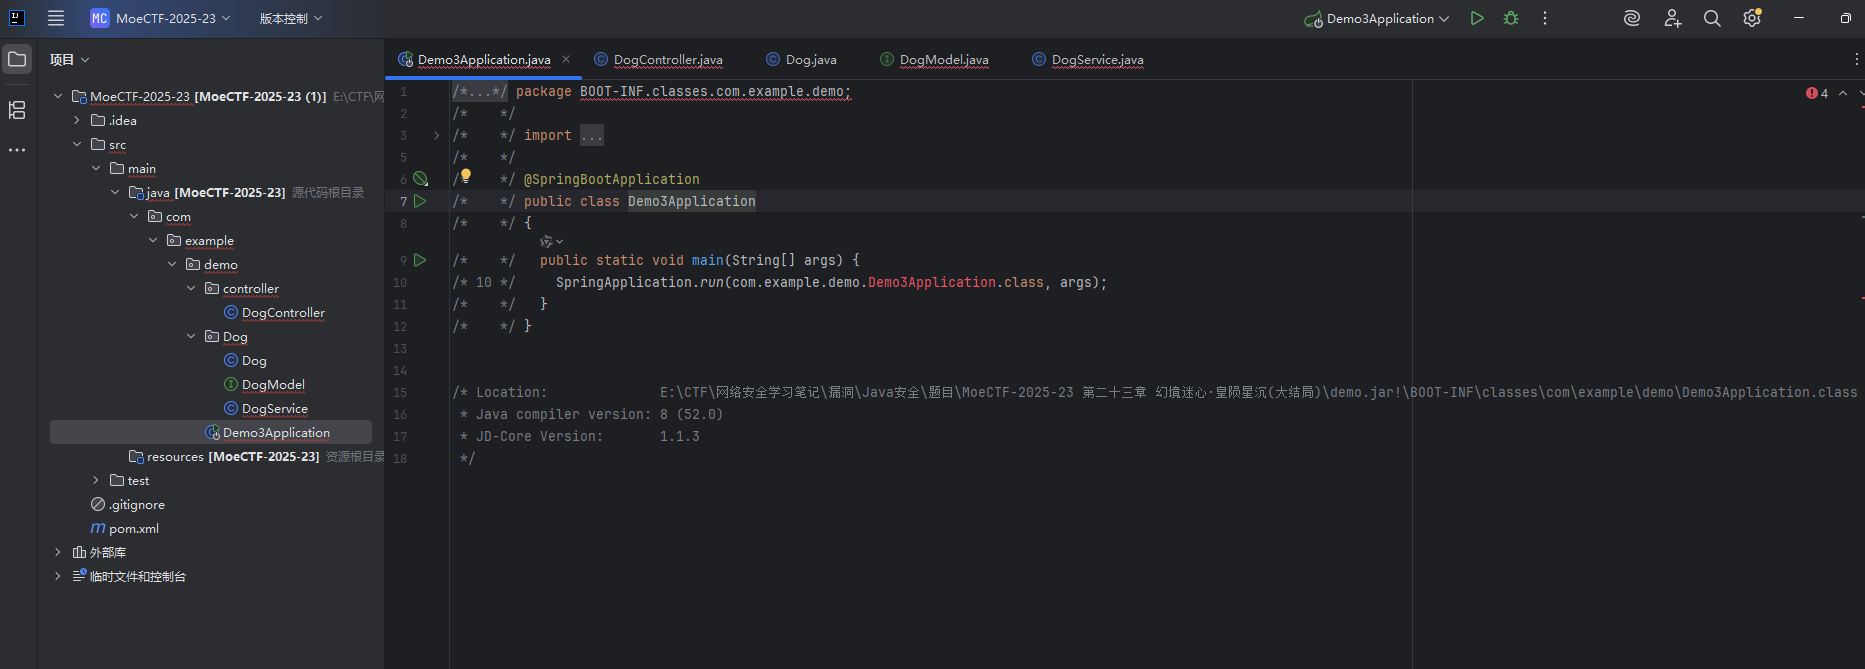Start debugging with the Debug bug icon
This screenshot has height=669, width=1865.
pyautogui.click(x=1511, y=18)
